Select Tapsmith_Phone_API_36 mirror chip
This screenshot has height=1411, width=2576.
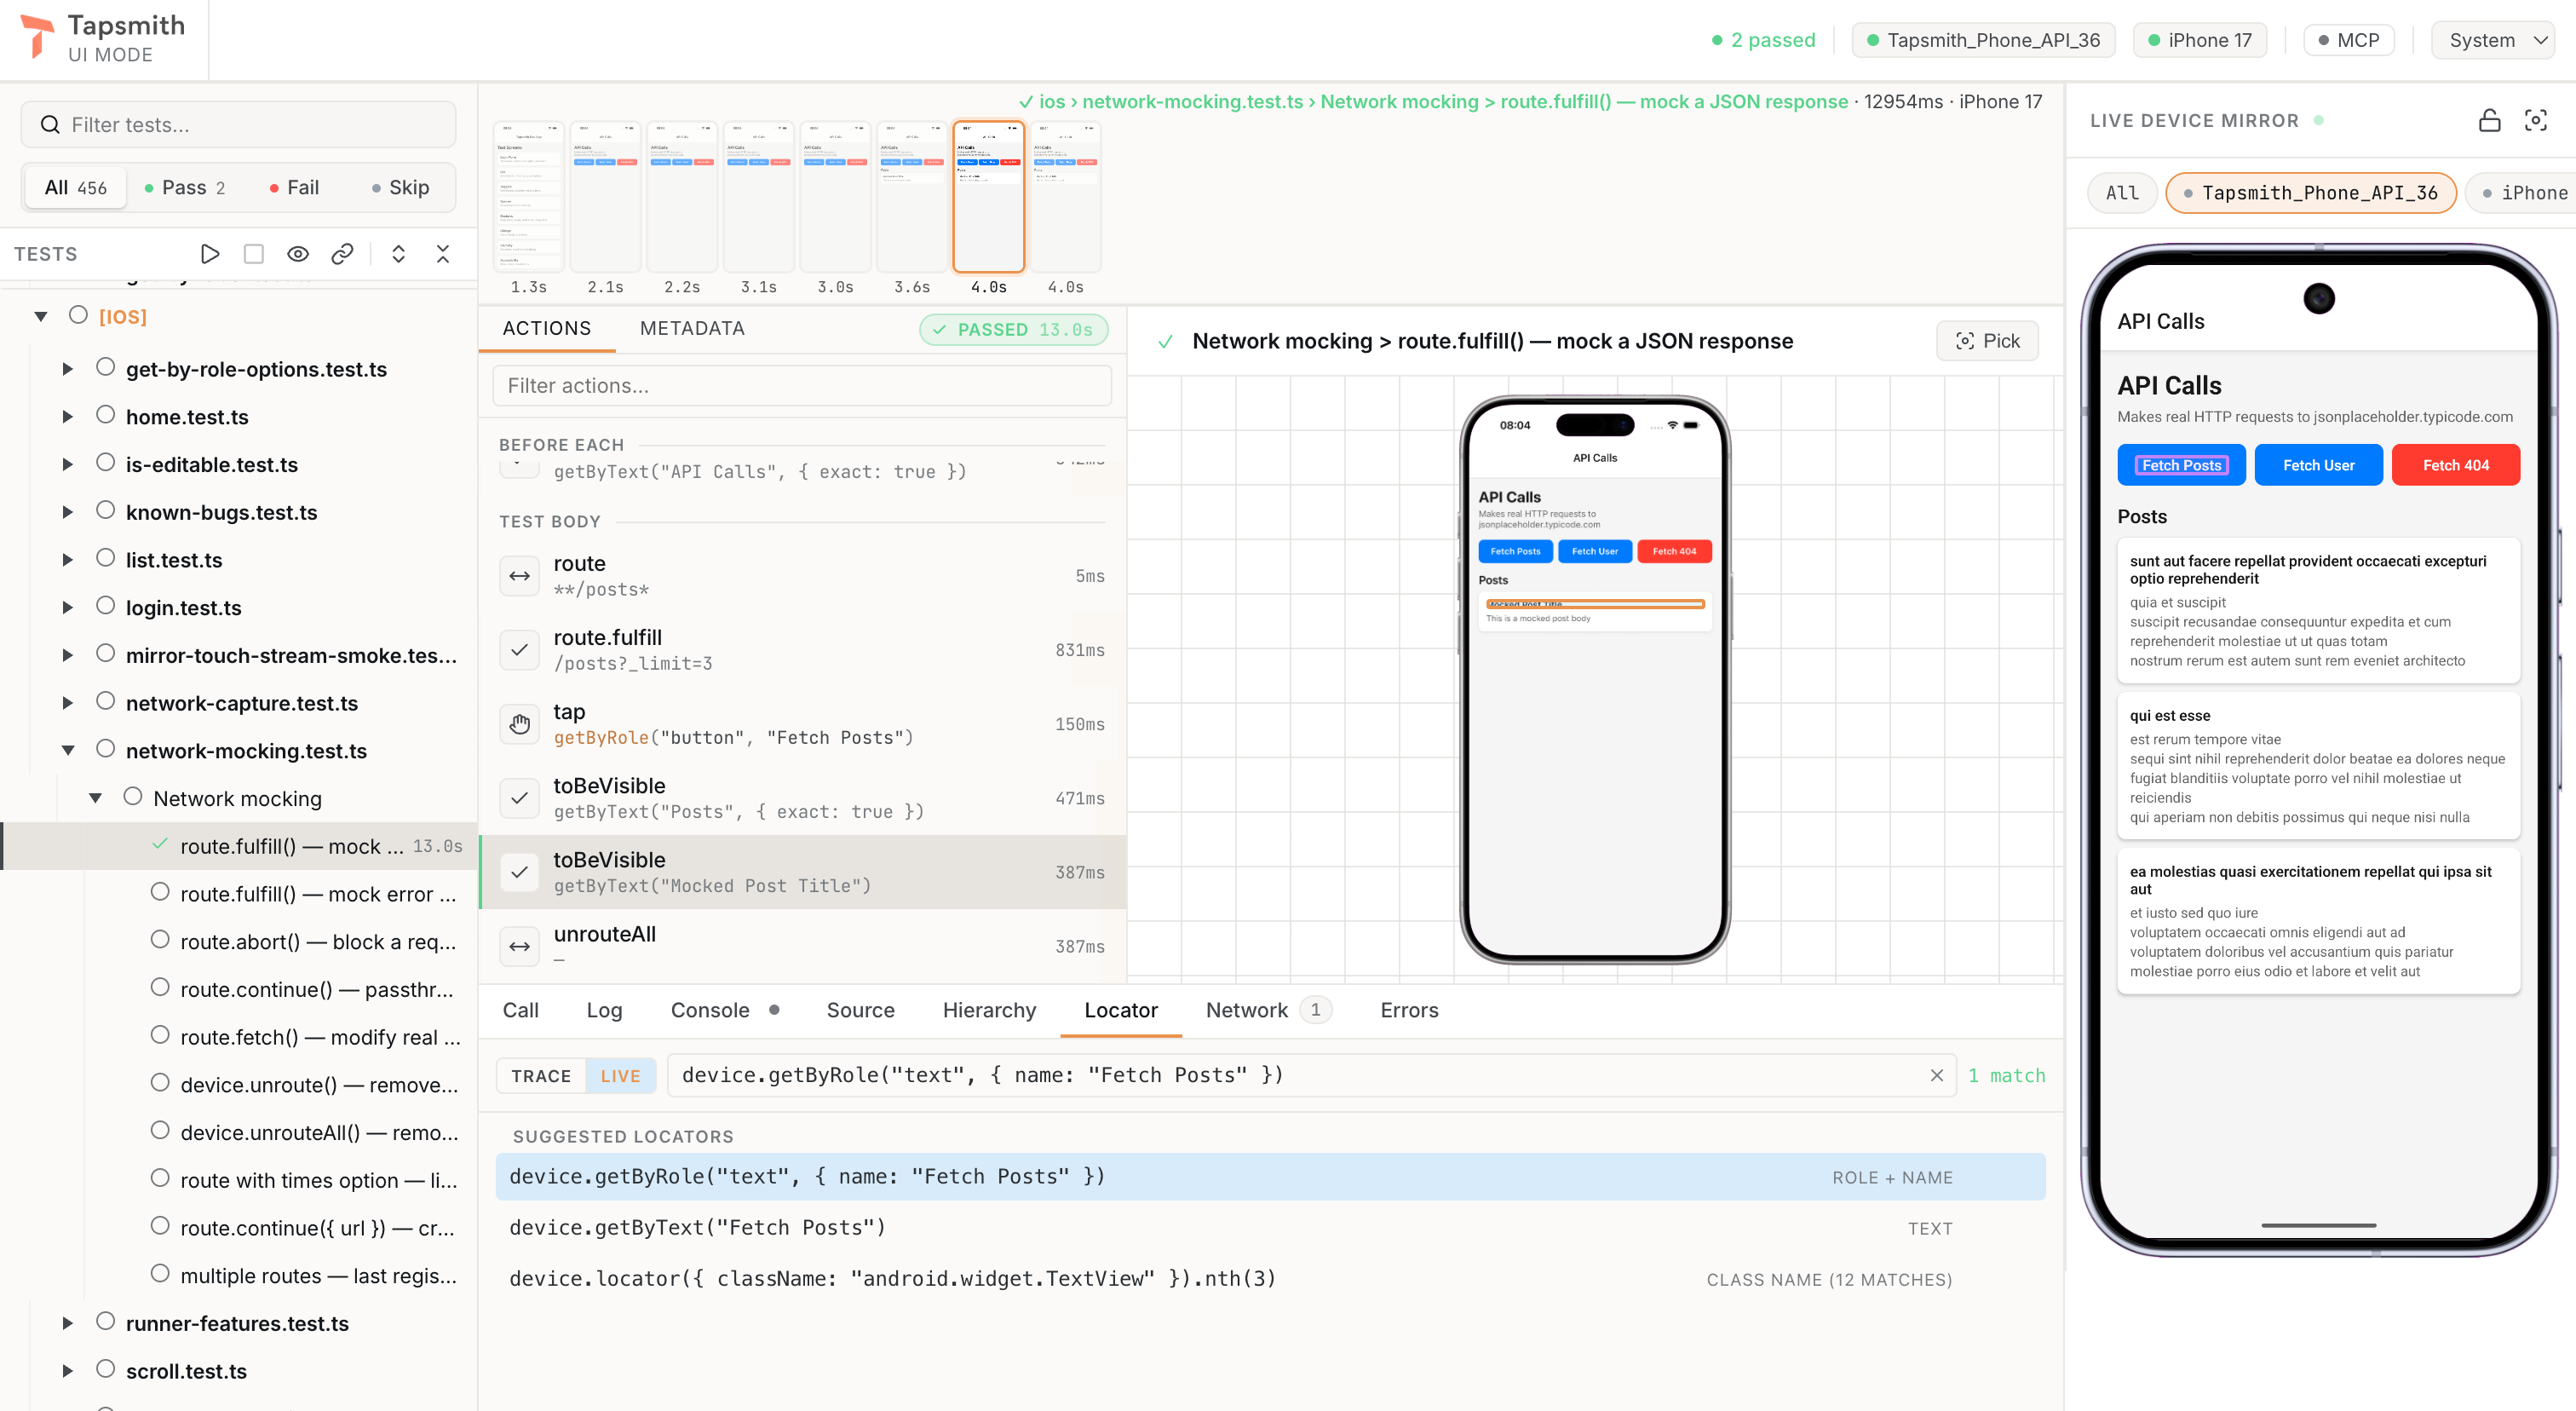point(2310,193)
